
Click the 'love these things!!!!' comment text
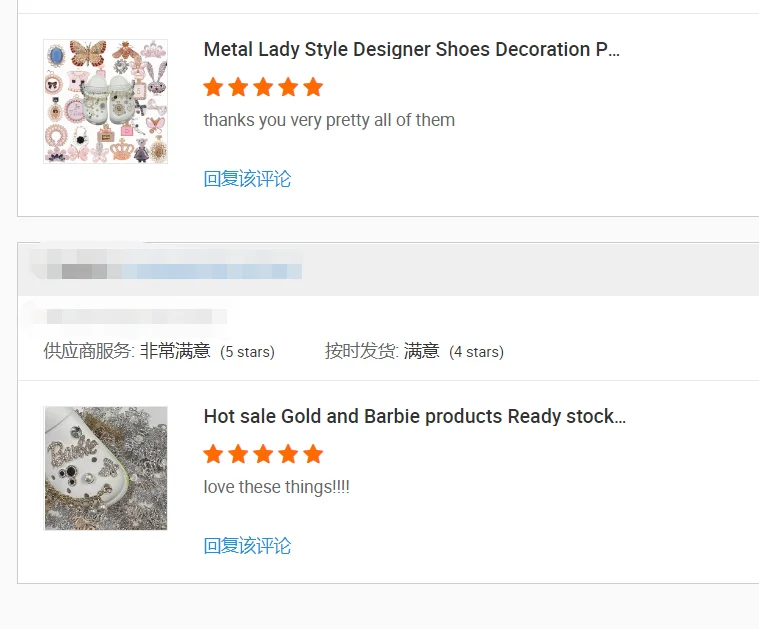(277, 487)
